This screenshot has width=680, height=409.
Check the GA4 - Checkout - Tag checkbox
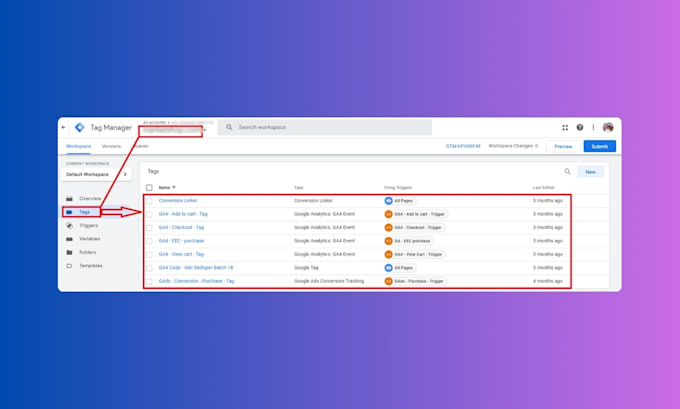149,228
